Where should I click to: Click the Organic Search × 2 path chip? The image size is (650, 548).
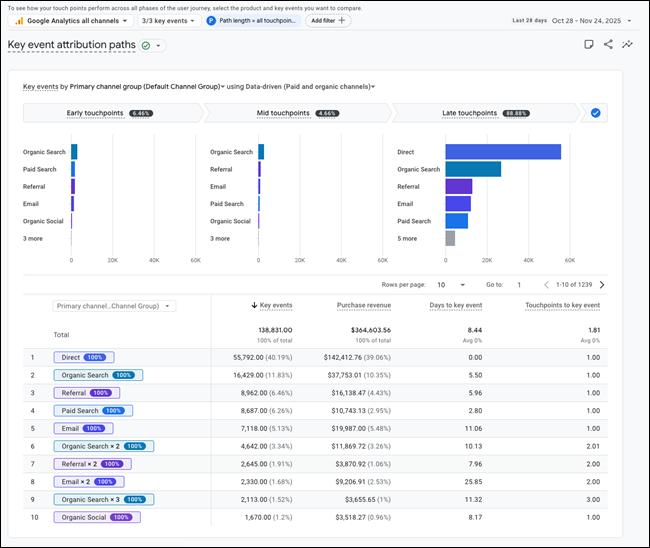(104, 446)
